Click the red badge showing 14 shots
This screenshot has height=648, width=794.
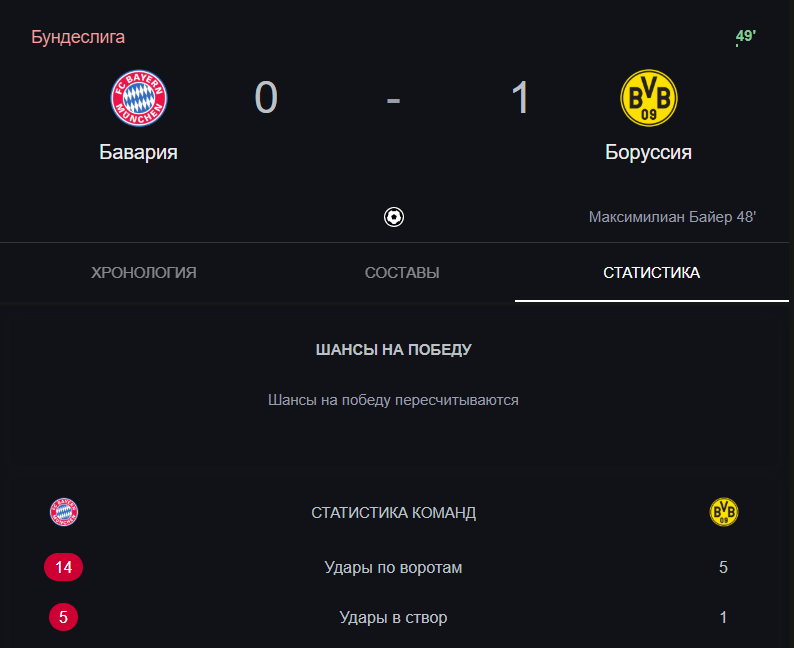click(x=64, y=567)
